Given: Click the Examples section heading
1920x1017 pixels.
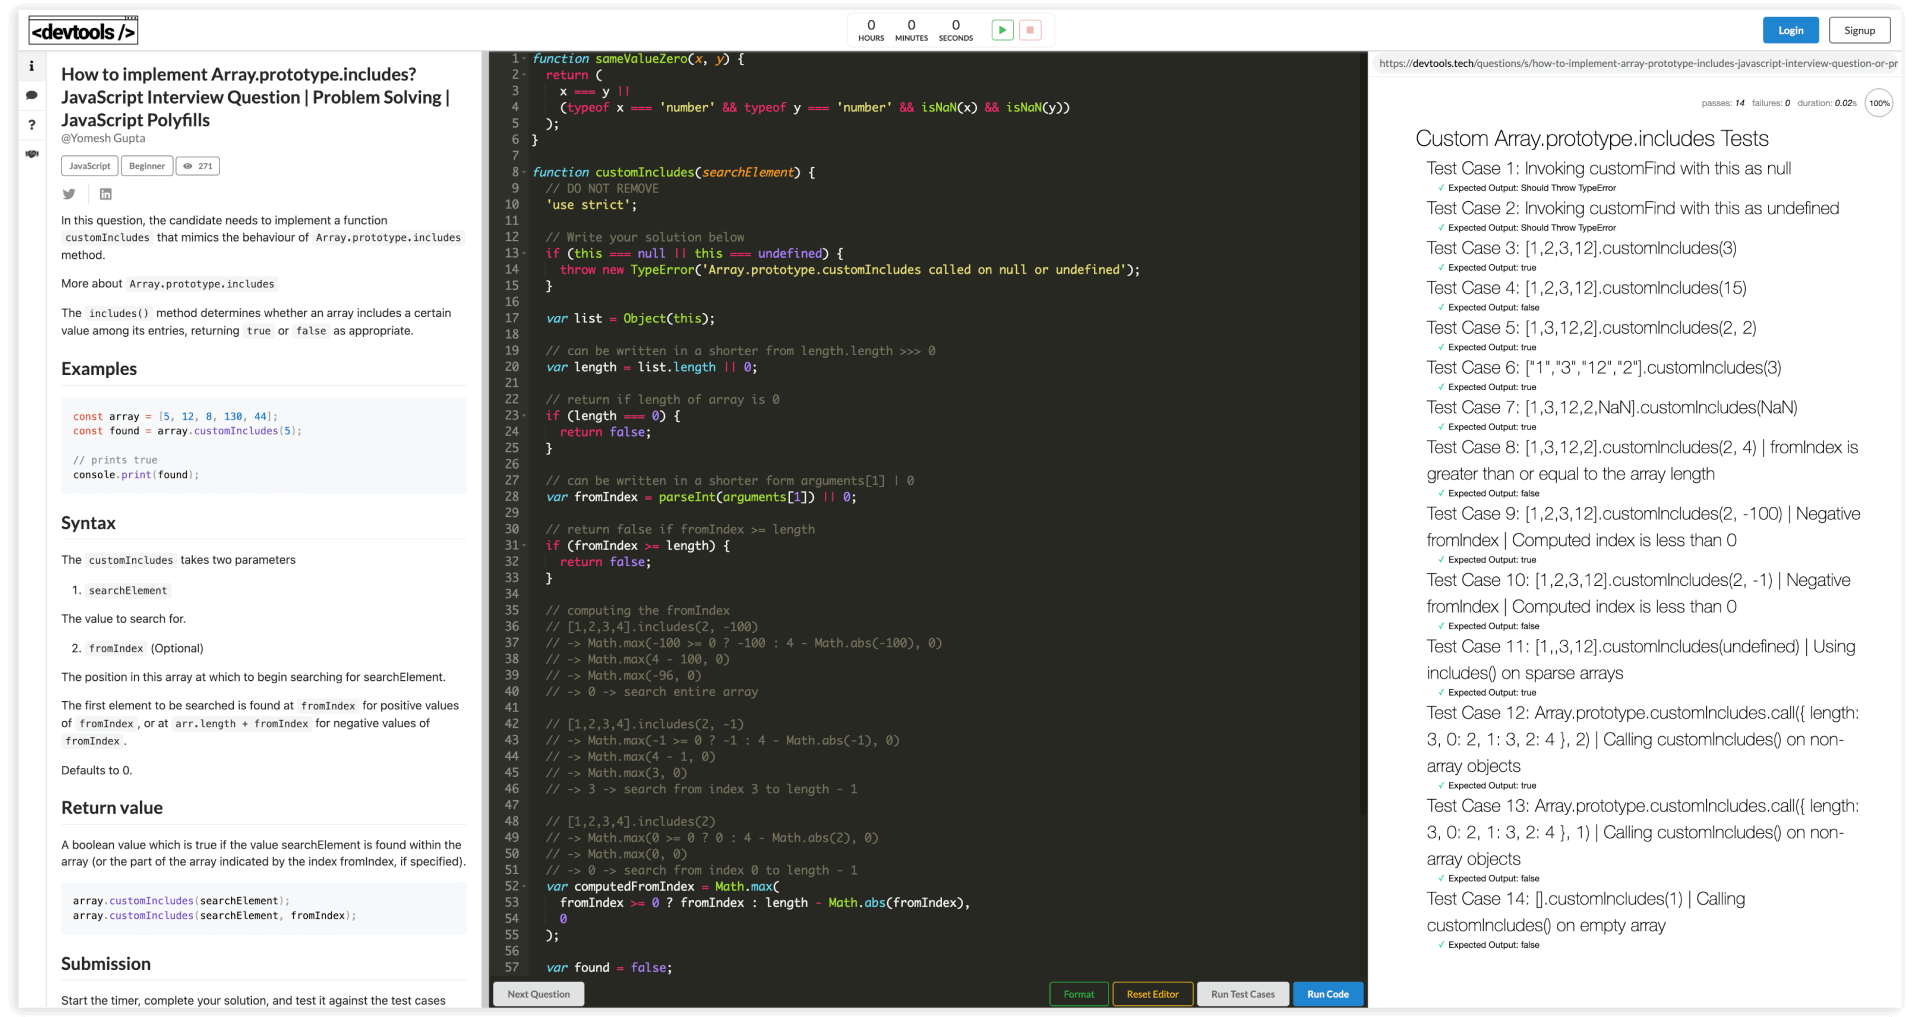Looking at the screenshot, I should point(99,369).
